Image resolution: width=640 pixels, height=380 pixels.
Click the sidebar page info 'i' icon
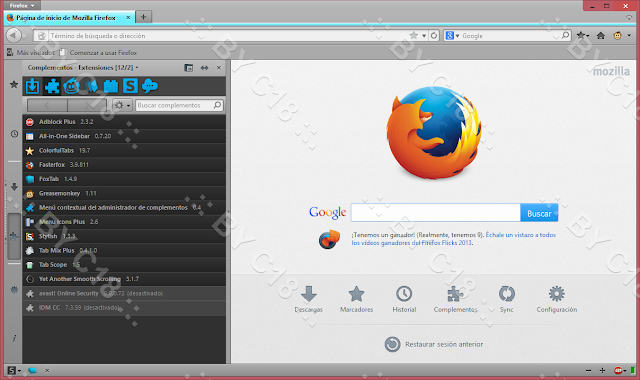tap(14, 338)
